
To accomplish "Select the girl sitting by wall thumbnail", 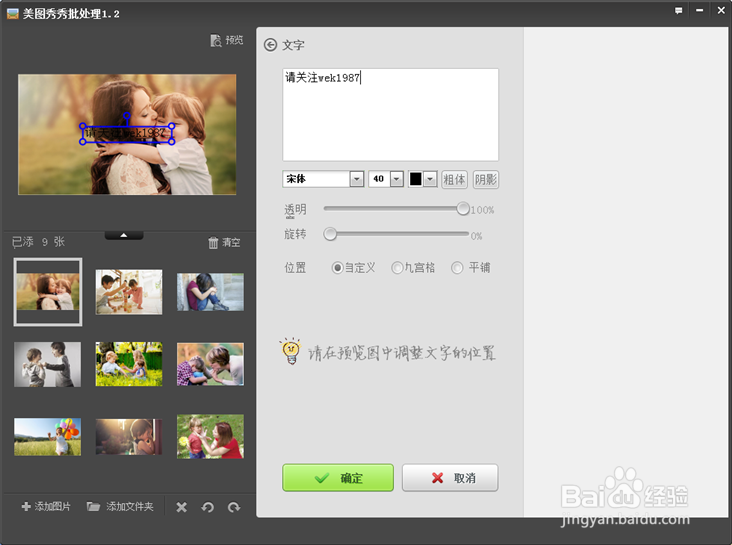I will pos(210,292).
